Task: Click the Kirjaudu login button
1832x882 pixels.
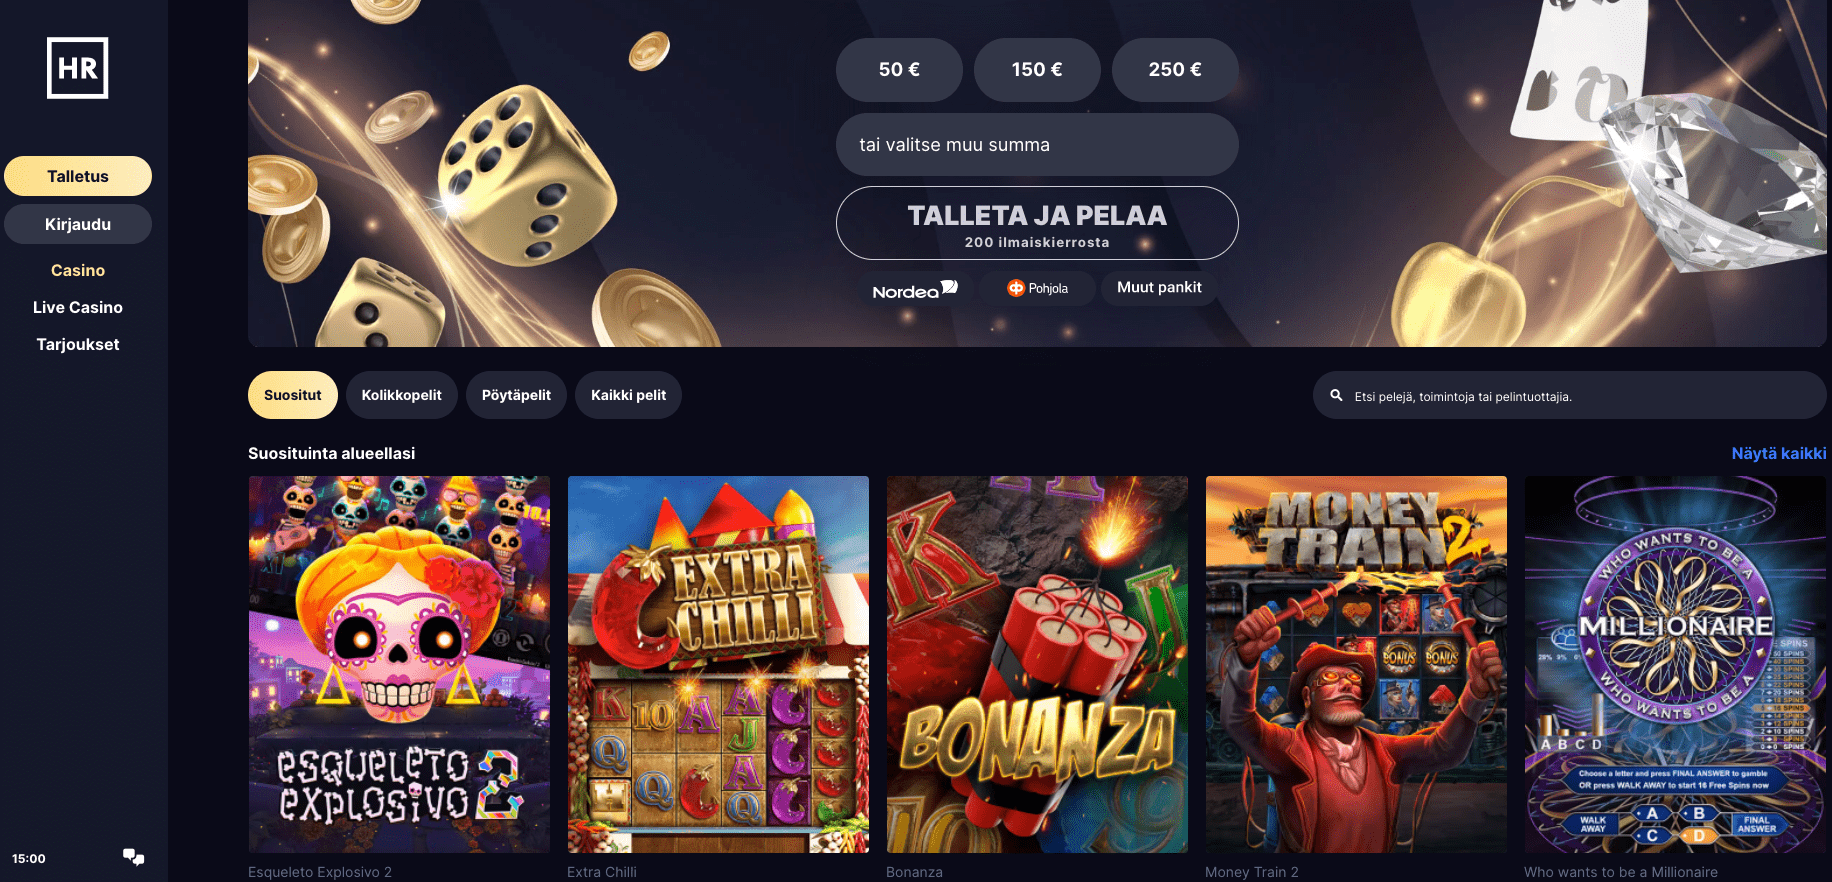Action: click(x=78, y=224)
